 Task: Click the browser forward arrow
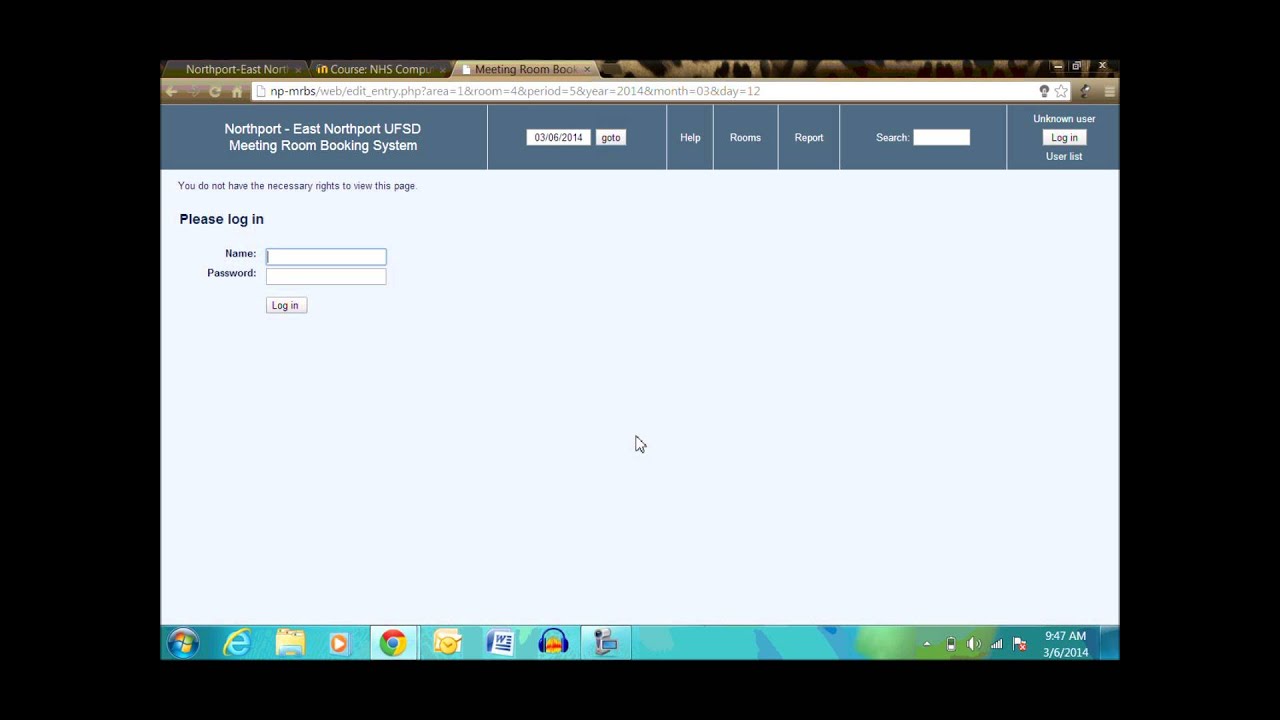coord(193,91)
